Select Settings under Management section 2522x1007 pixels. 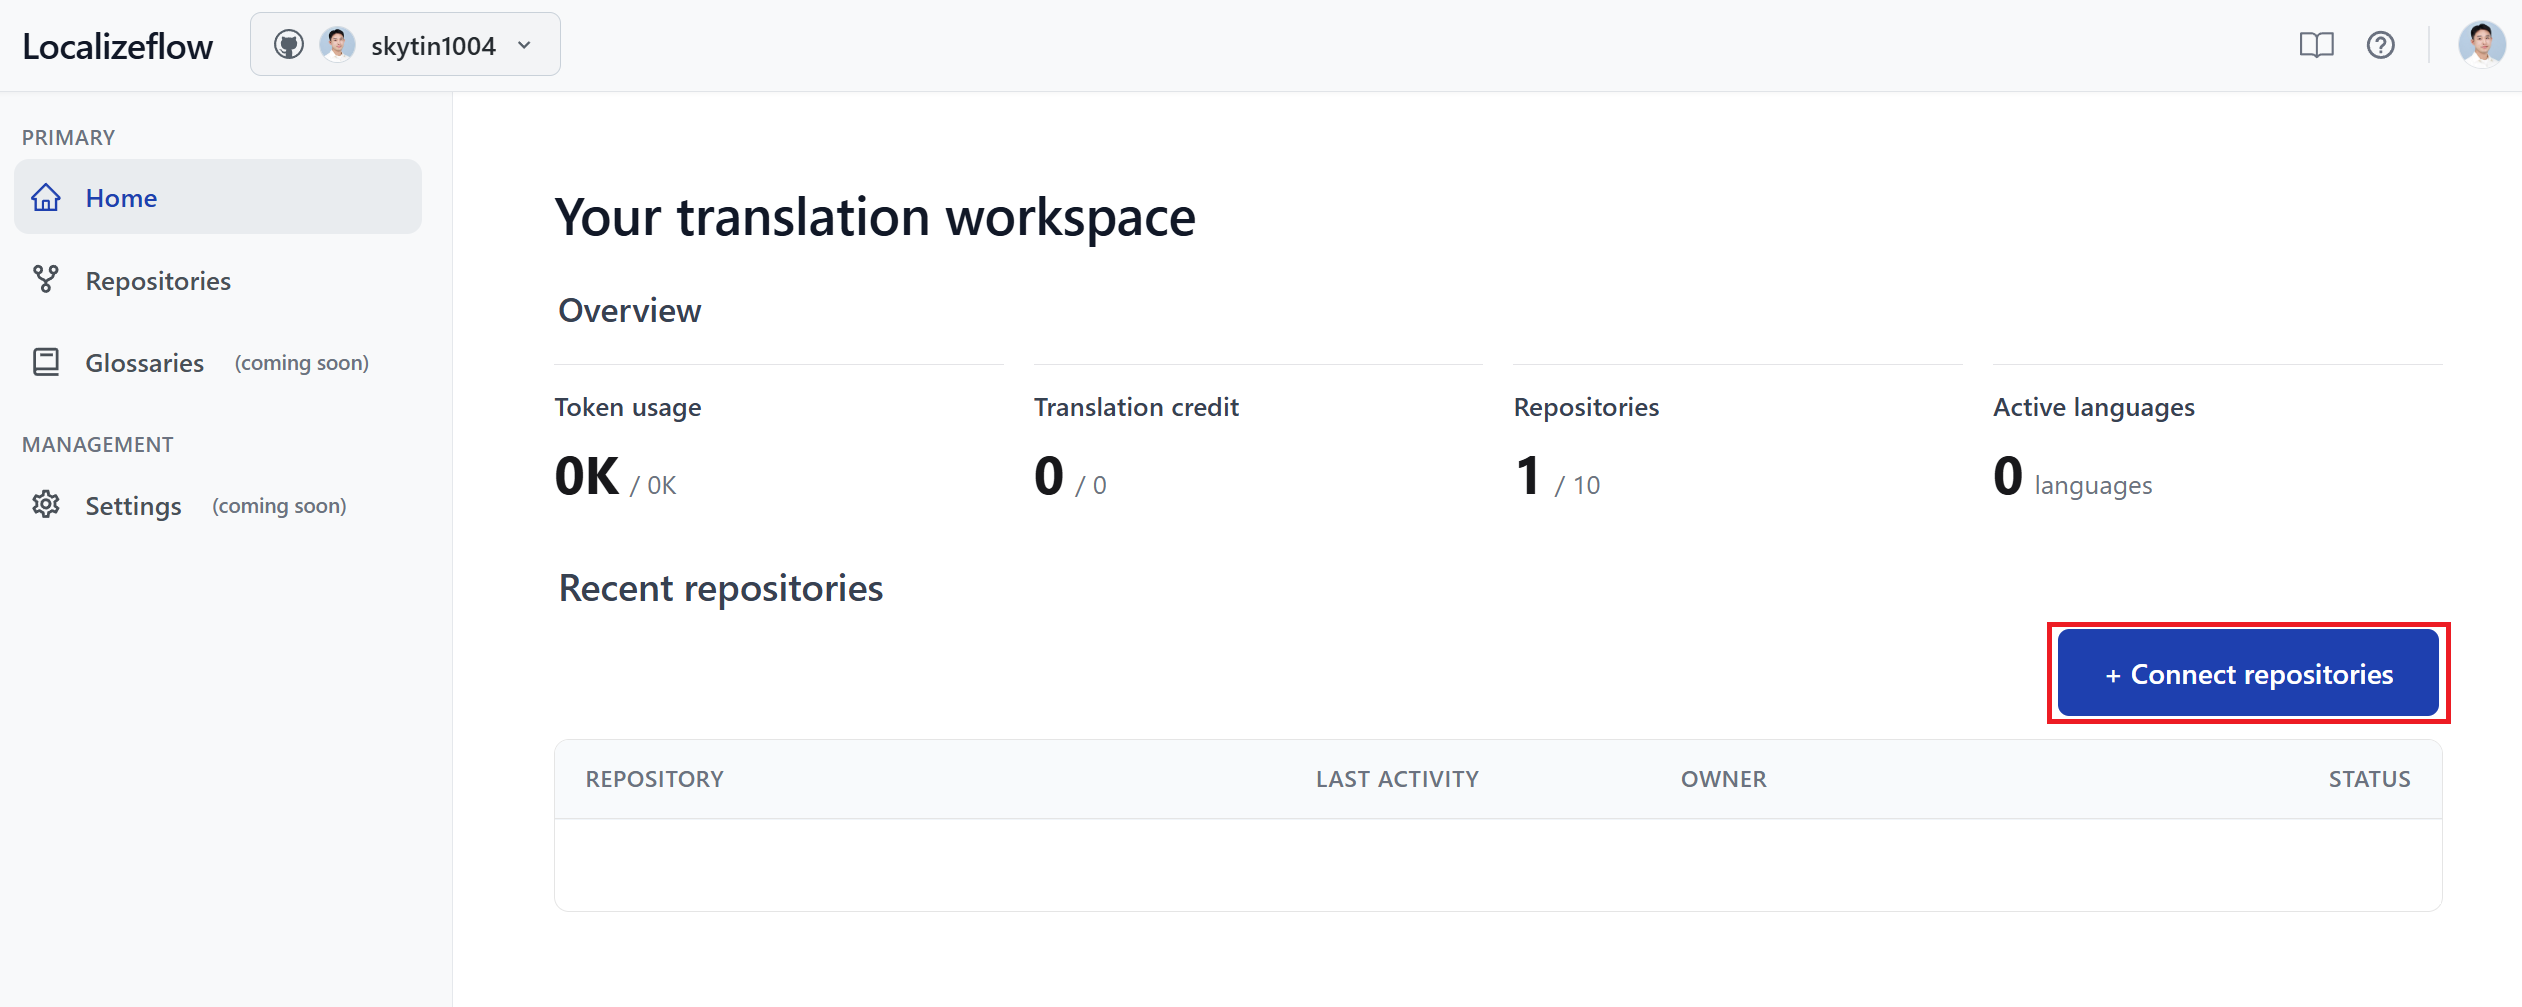pyautogui.click(x=133, y=505)
